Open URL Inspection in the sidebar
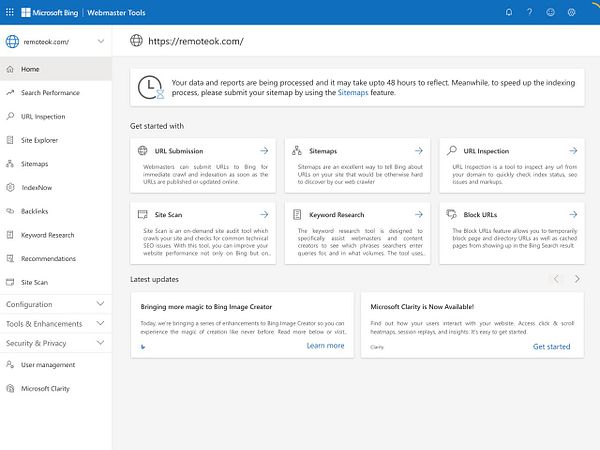 56,116
